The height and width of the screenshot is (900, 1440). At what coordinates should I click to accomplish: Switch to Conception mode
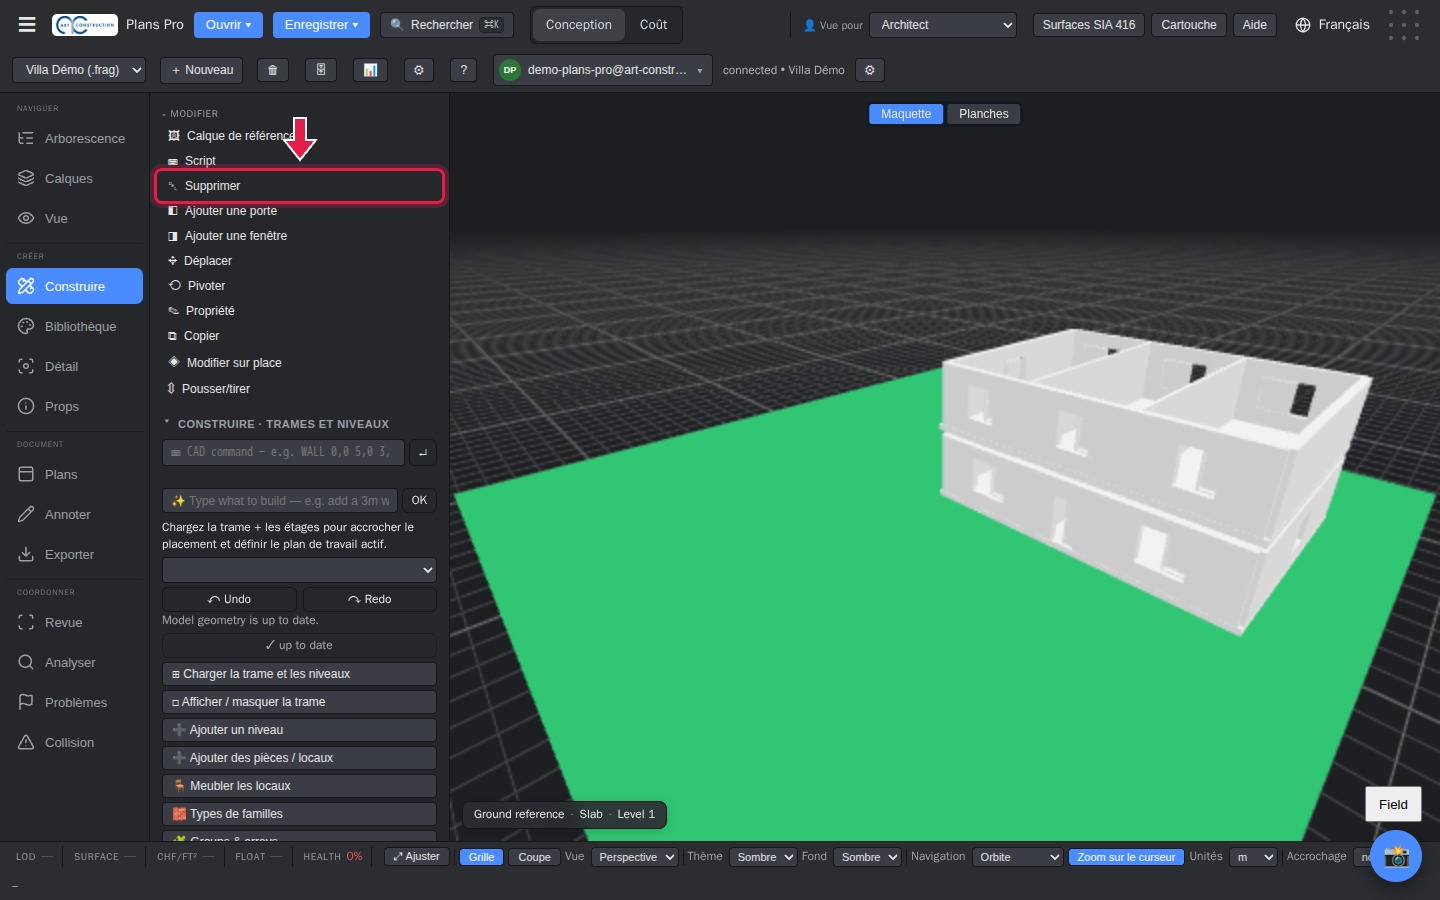point(578,24)
